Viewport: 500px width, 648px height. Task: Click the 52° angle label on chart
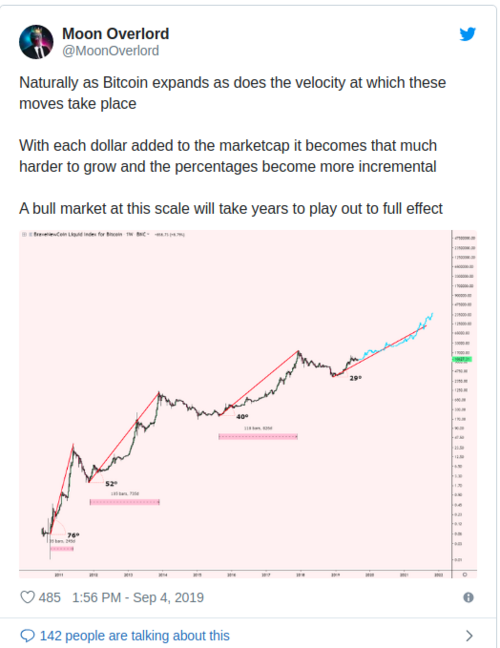click(111, 484)
